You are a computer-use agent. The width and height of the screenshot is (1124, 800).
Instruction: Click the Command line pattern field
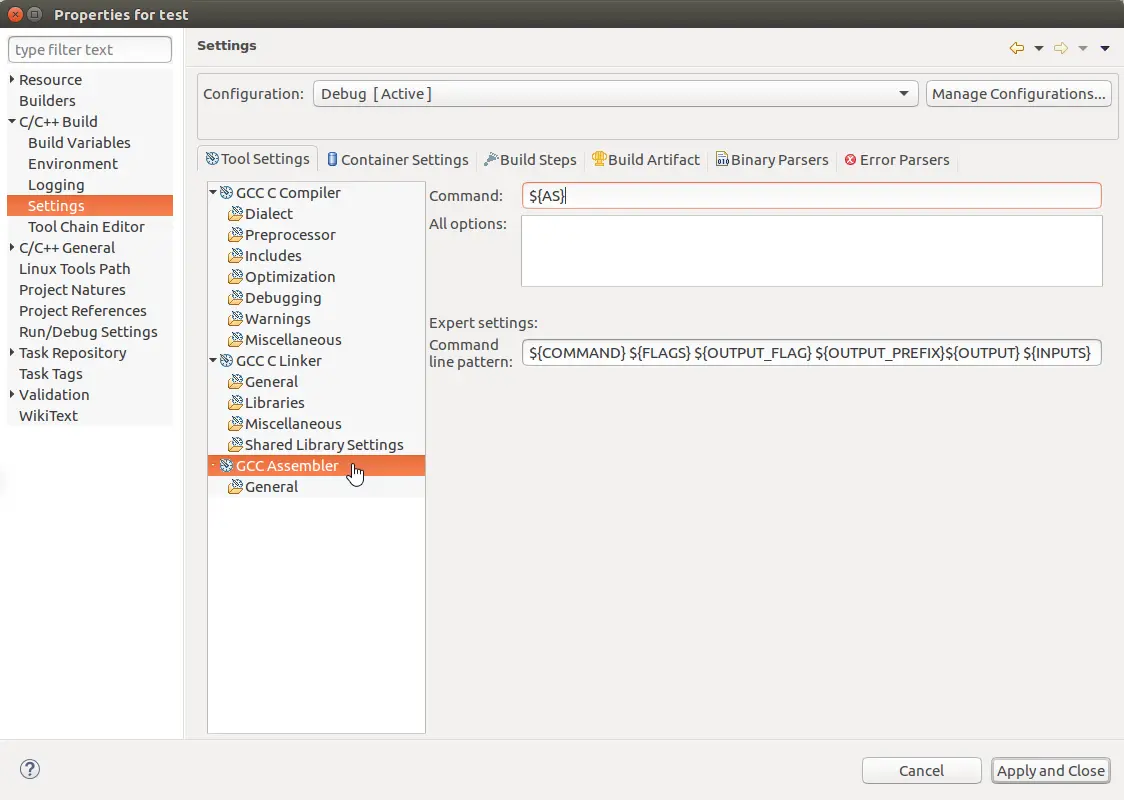[811, 353]
